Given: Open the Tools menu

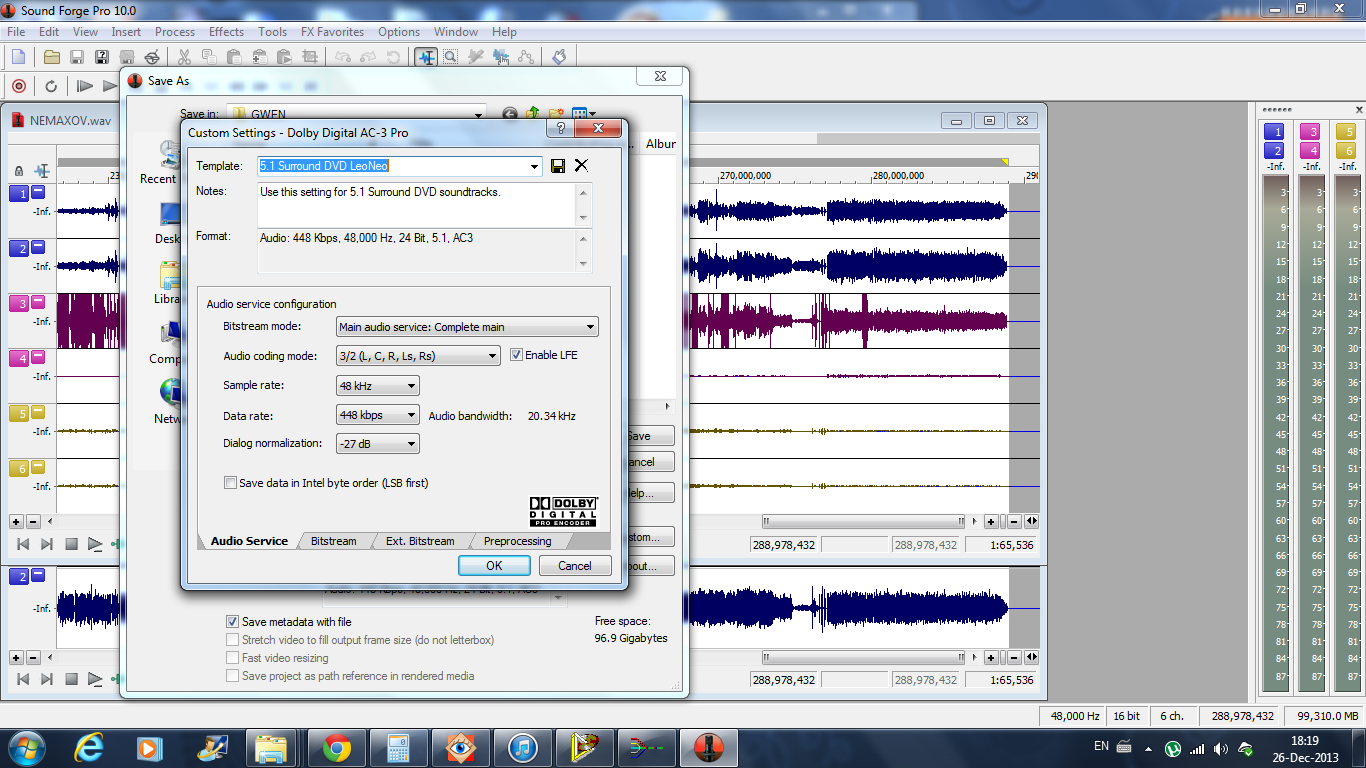Looking at the screenshot, I should click(272, 32).
